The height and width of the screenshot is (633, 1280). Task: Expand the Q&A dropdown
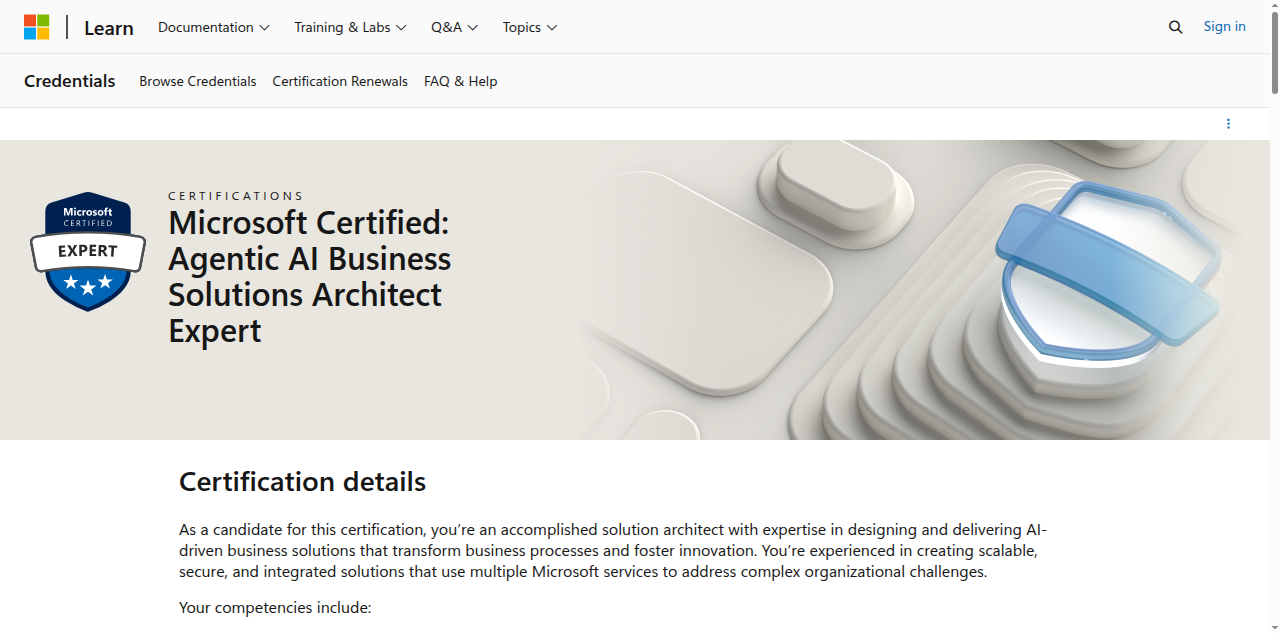455,27
